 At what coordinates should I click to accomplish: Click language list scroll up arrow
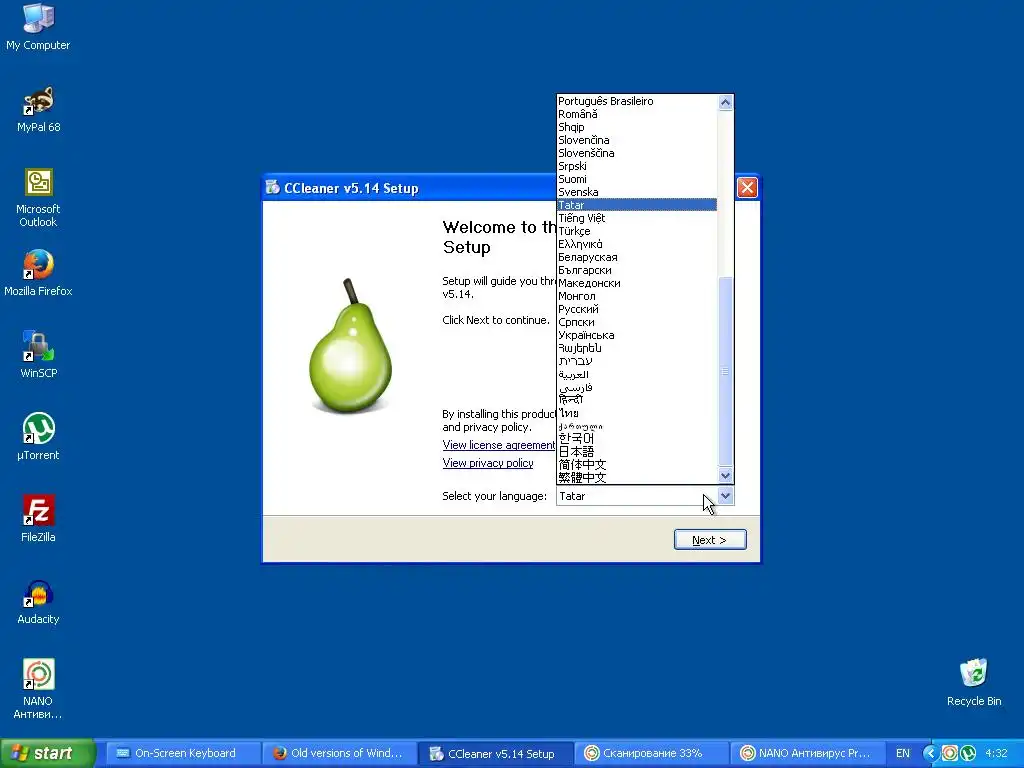click(x=726, y=103)
